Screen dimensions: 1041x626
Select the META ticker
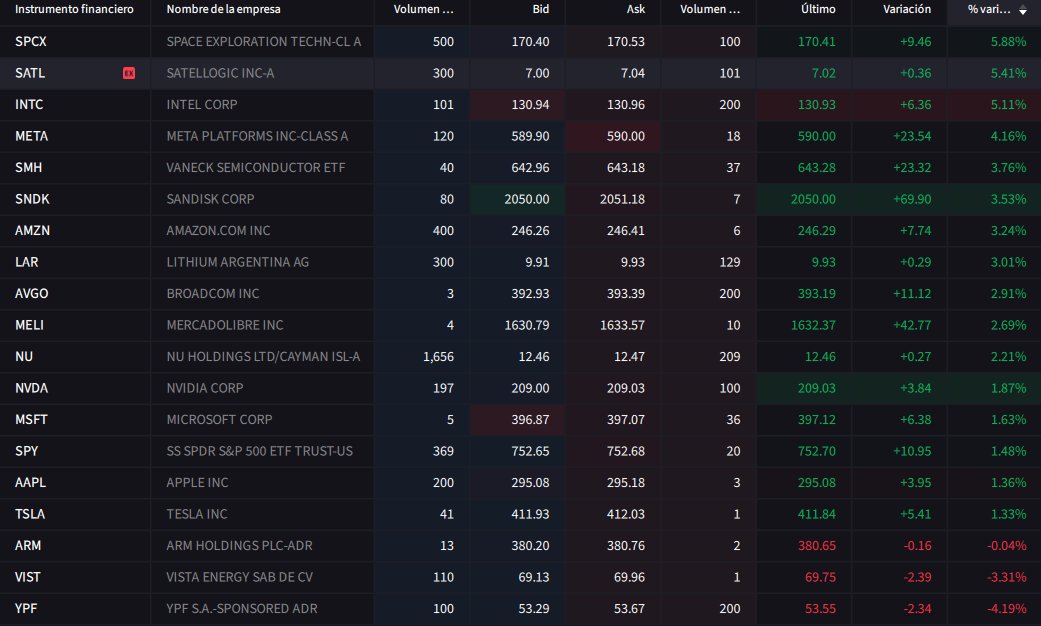pyautogui.click(x=31, y=136)
